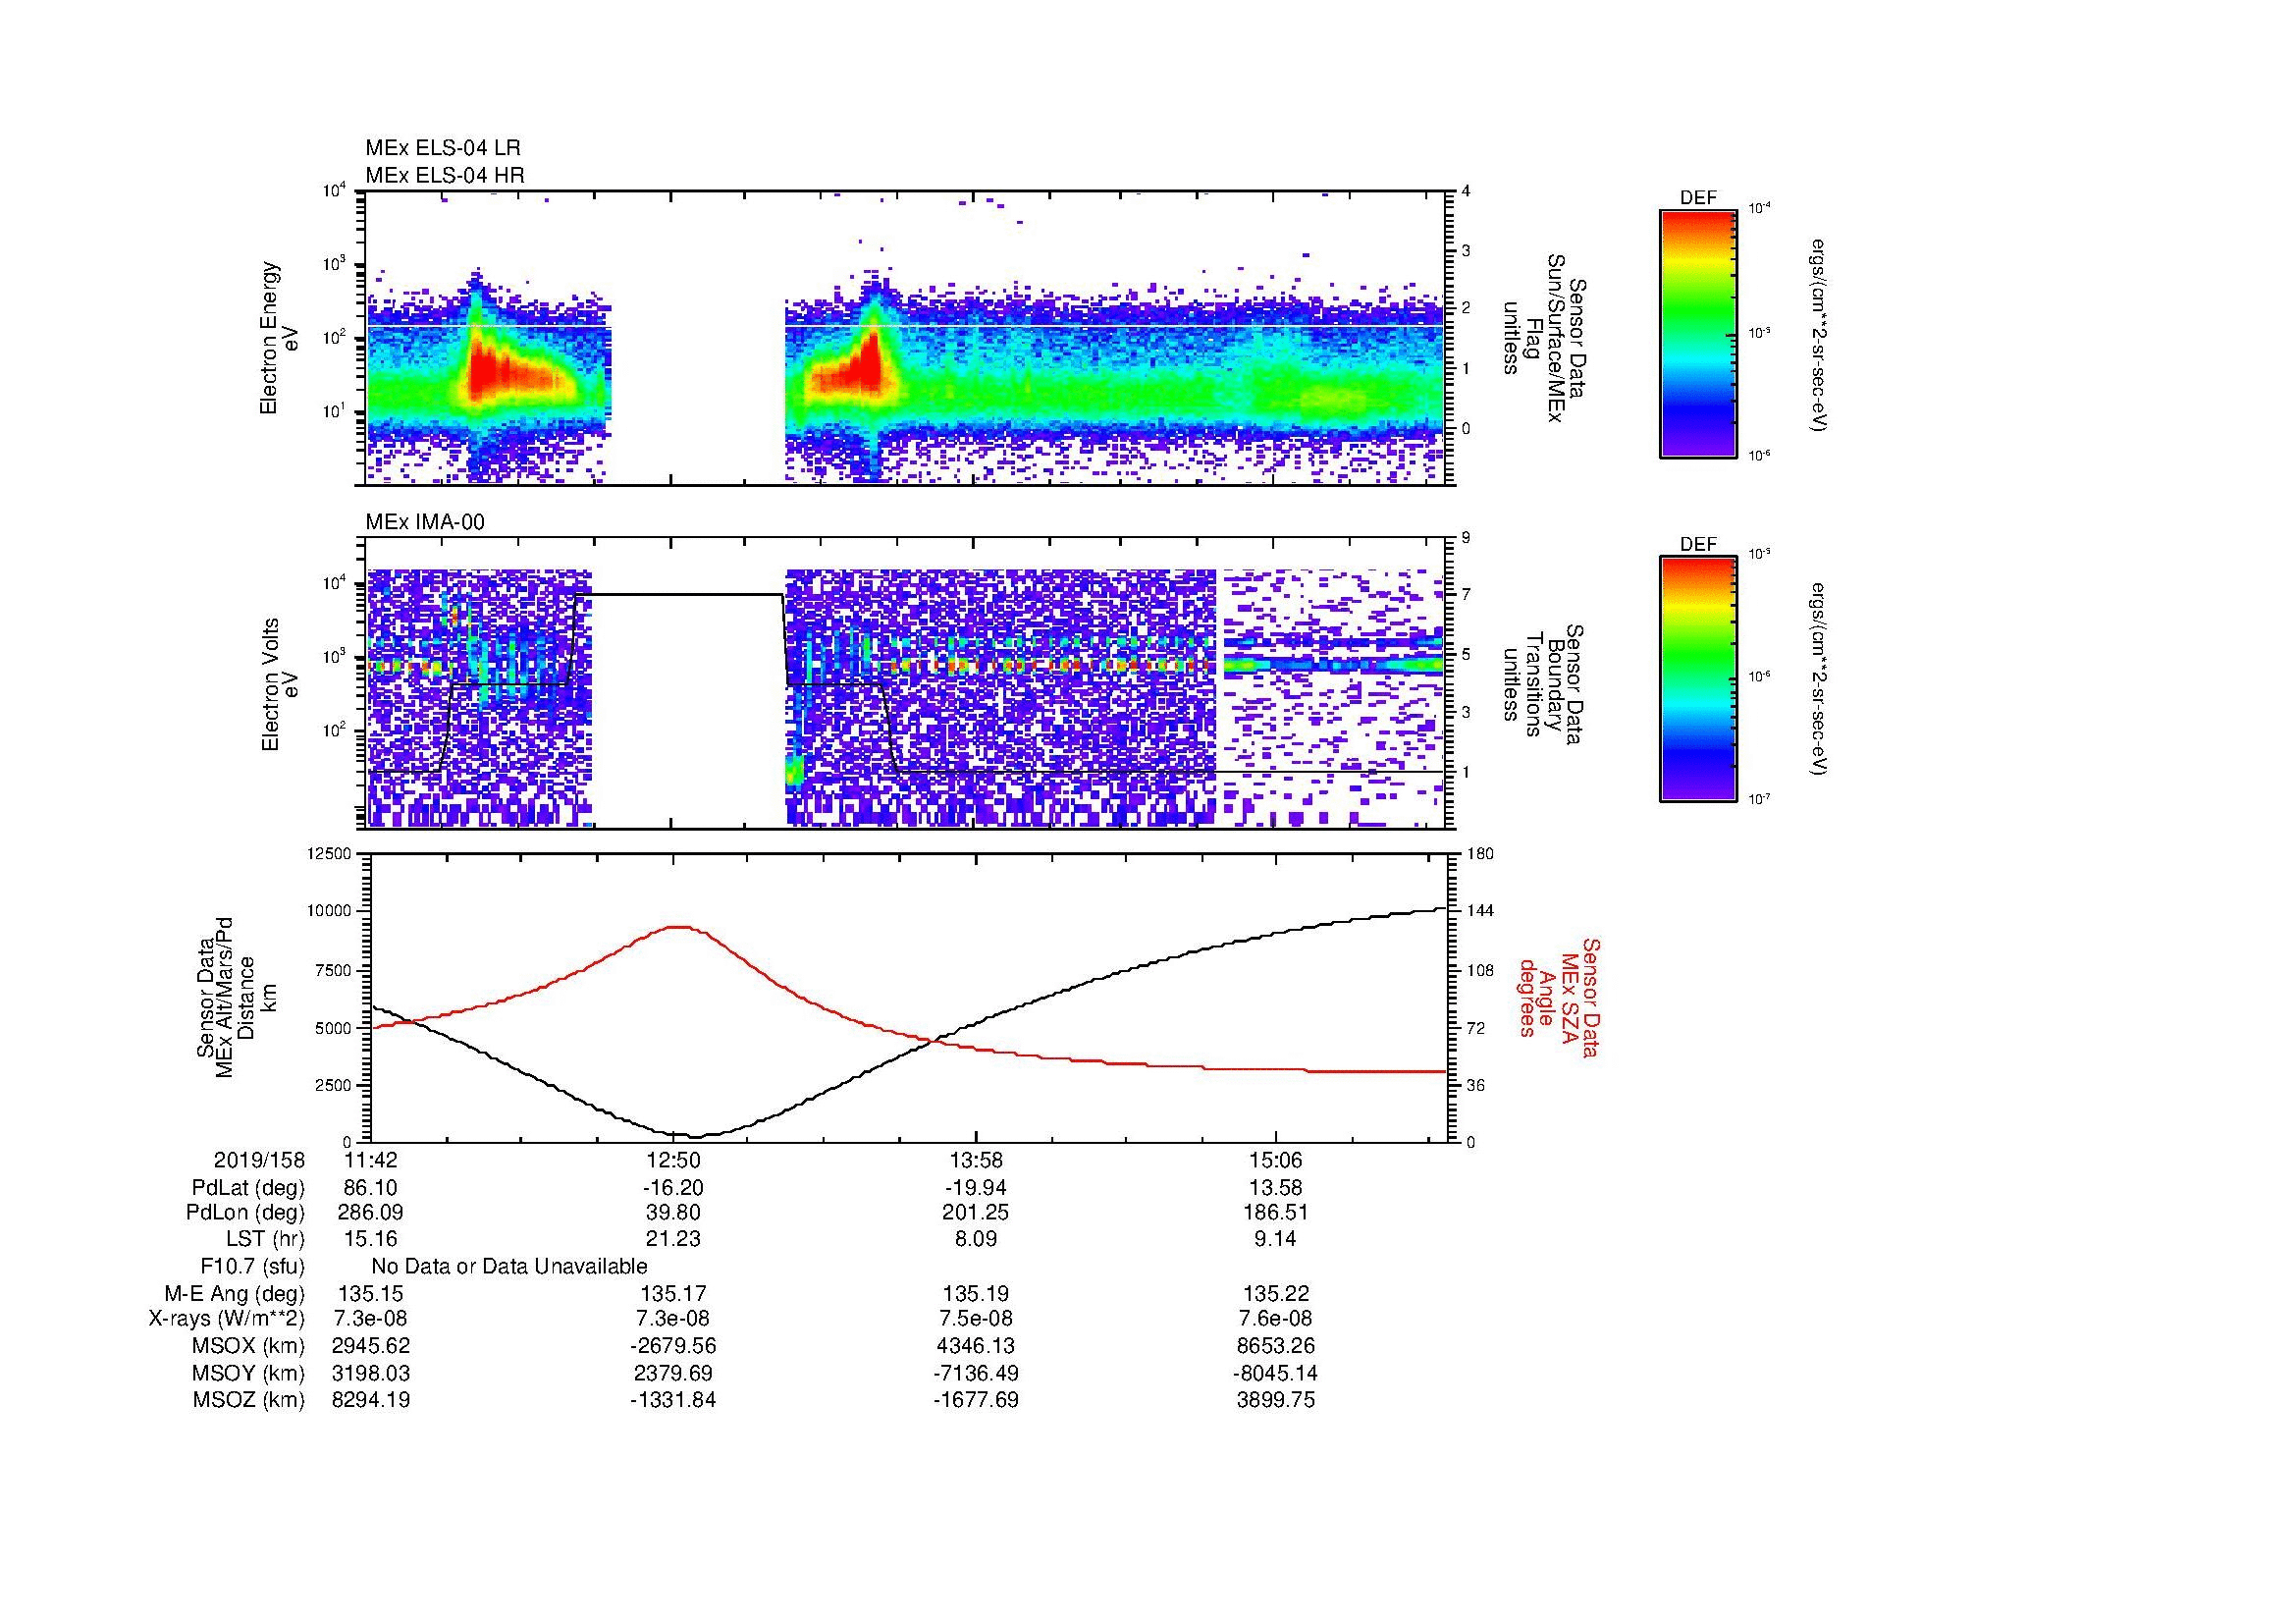
Task: Click the 'Electron Energy eV' axis label
Action: (279, 339)
